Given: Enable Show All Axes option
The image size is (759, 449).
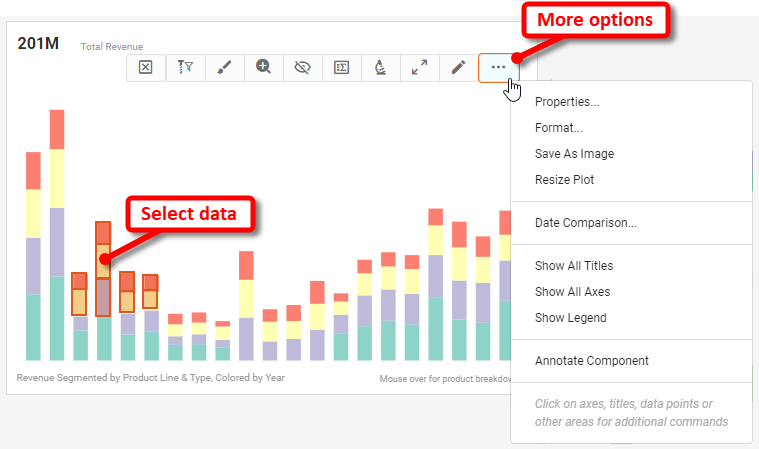Looking at the screenshot, I should [572, 292].
